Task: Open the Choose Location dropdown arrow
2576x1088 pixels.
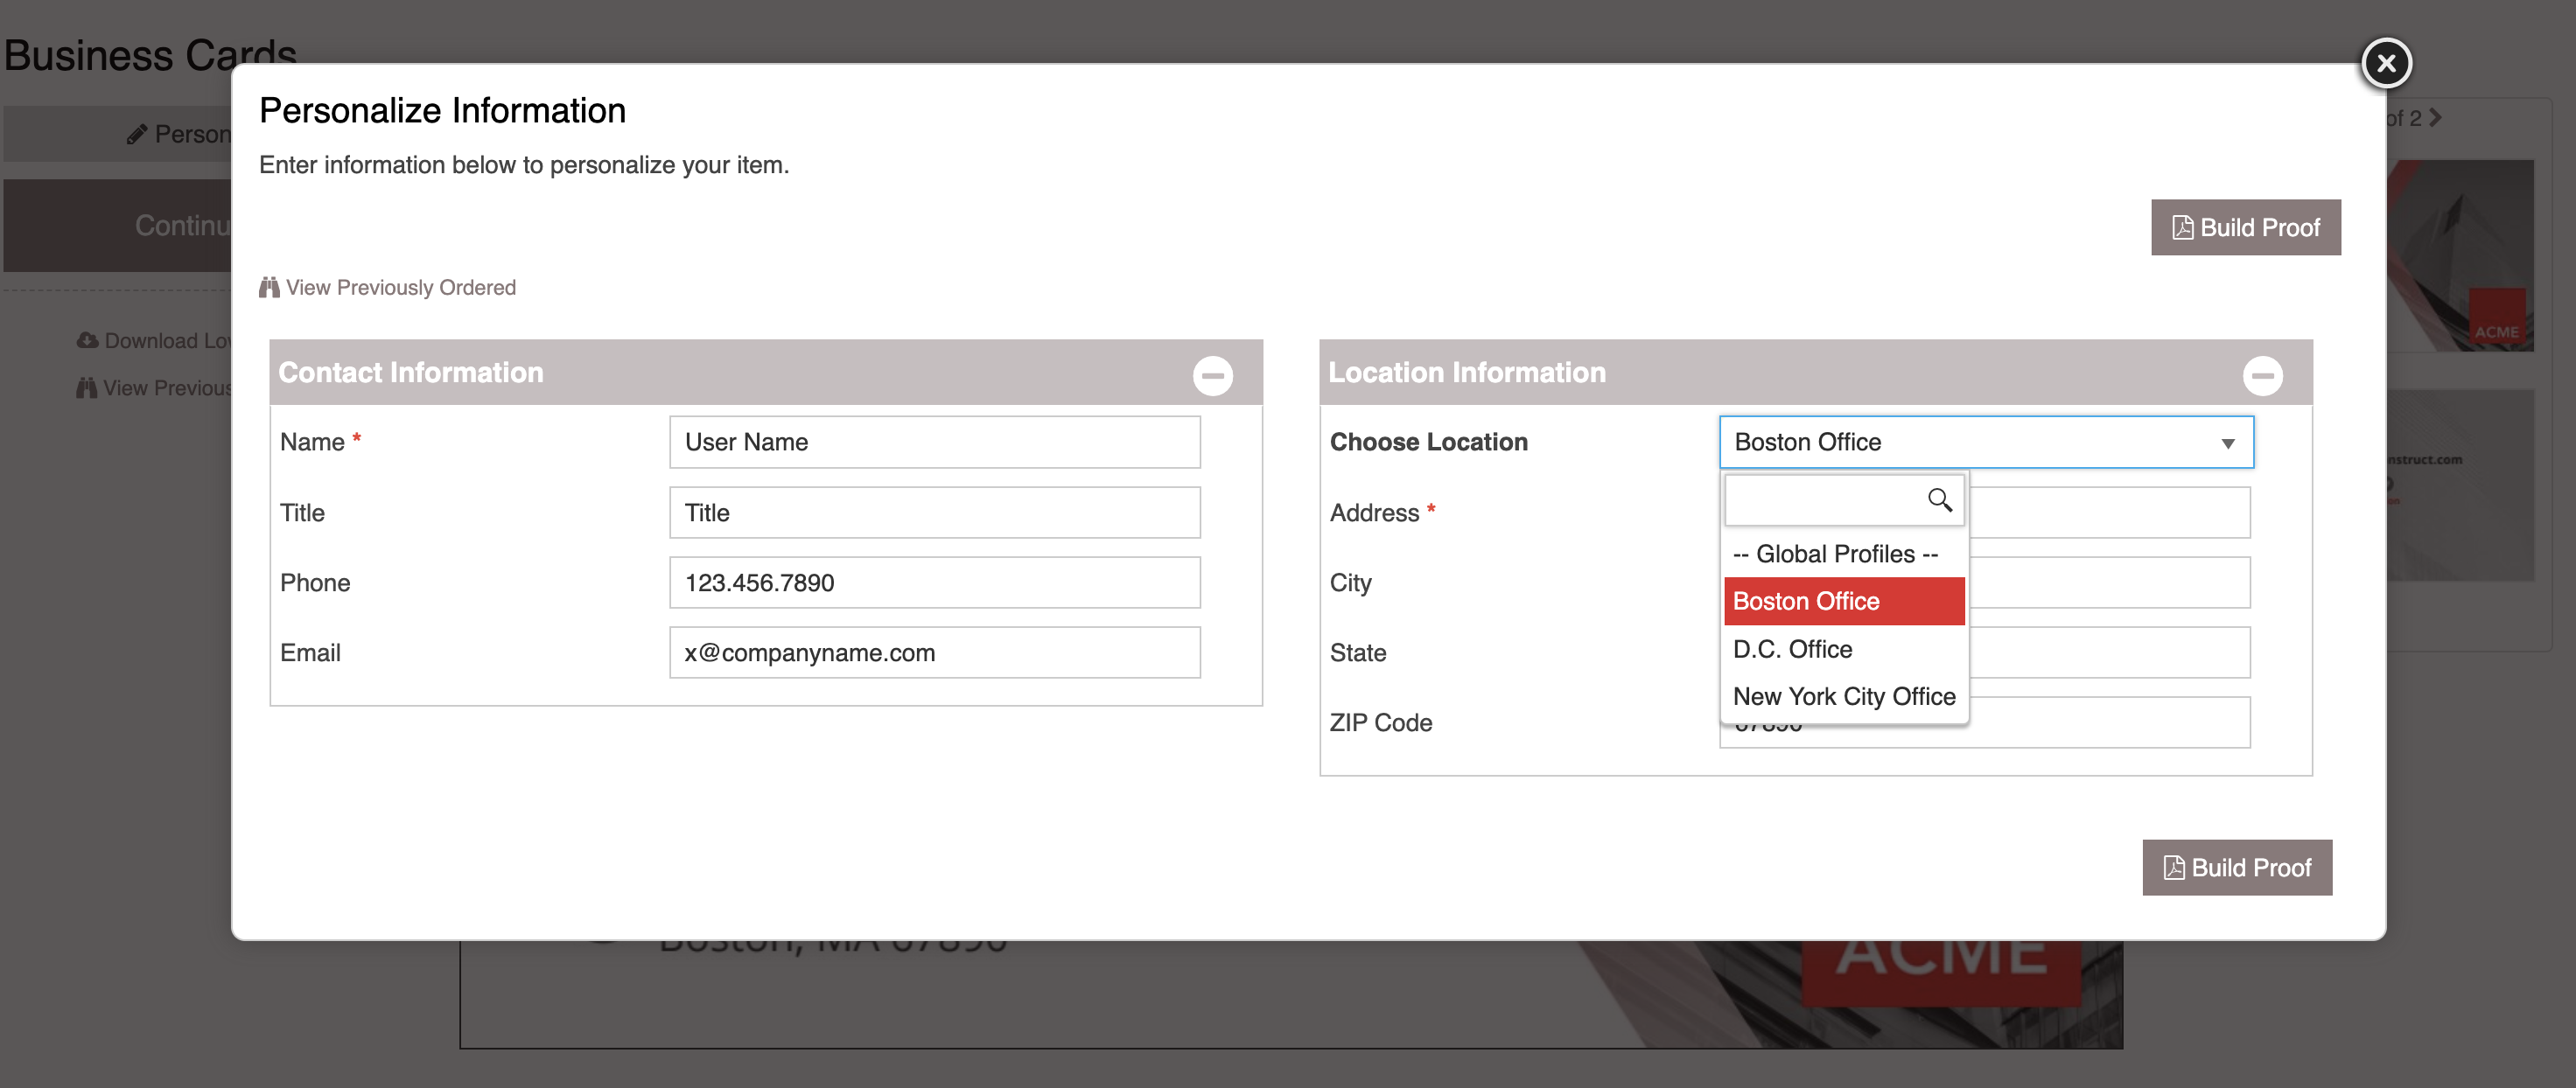Action: (2228, 443)
